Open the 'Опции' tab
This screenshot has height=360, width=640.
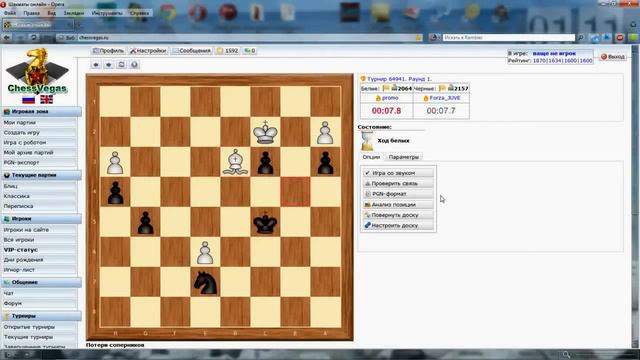point(371,157)
